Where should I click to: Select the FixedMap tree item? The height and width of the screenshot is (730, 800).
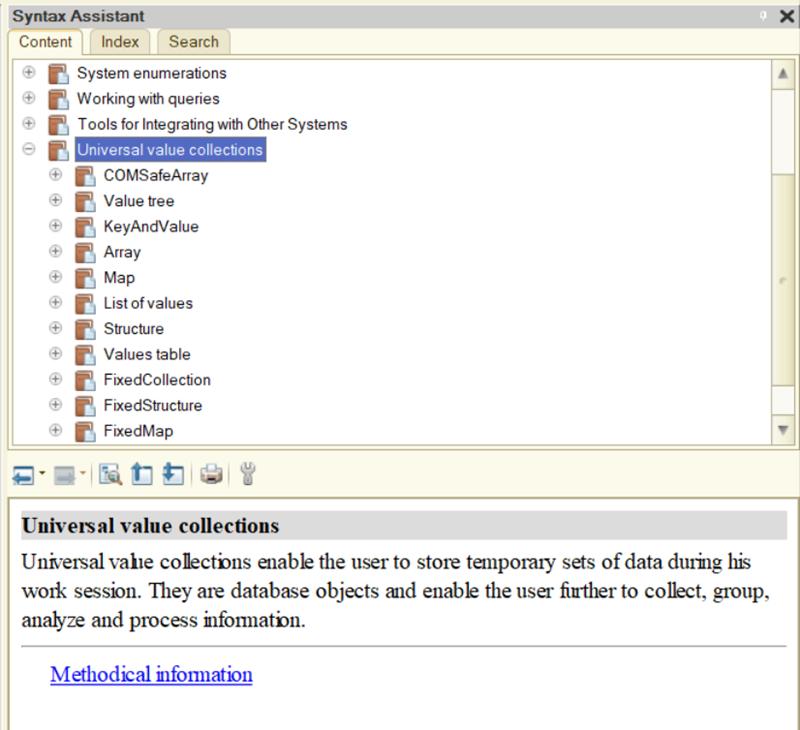[x=138, y=431]
